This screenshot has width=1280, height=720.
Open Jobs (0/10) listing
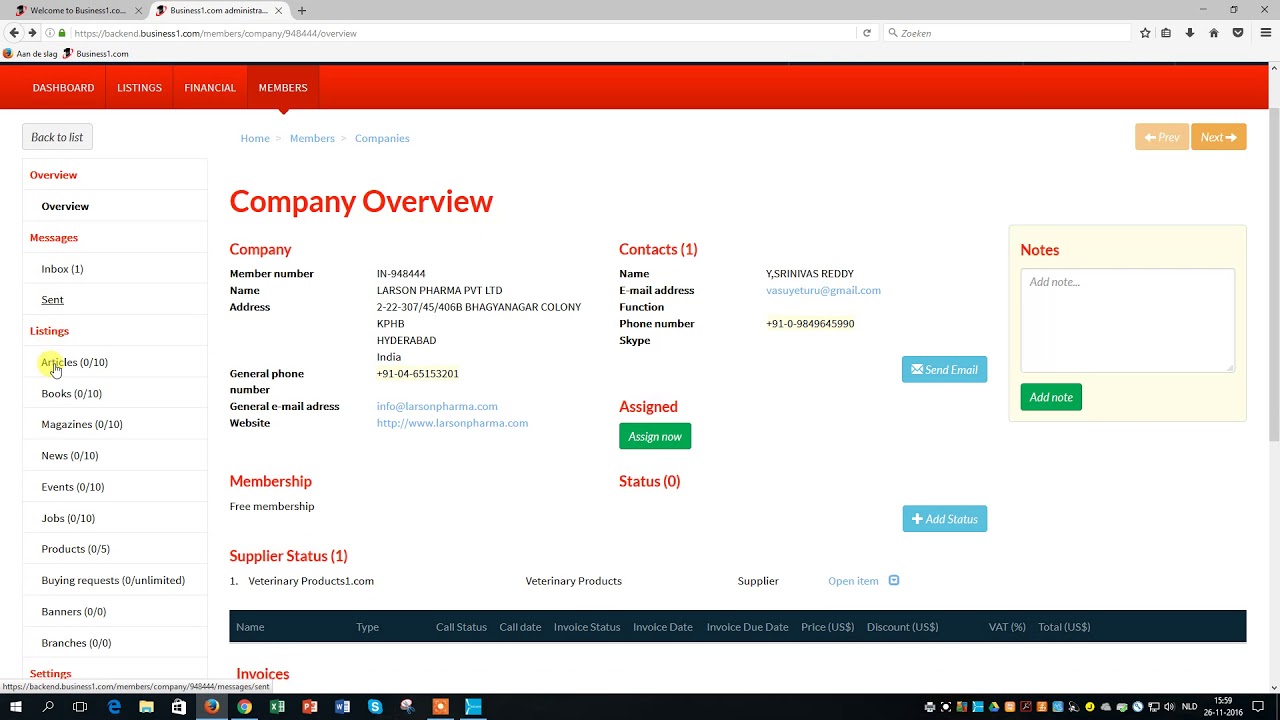pos(68,518)
